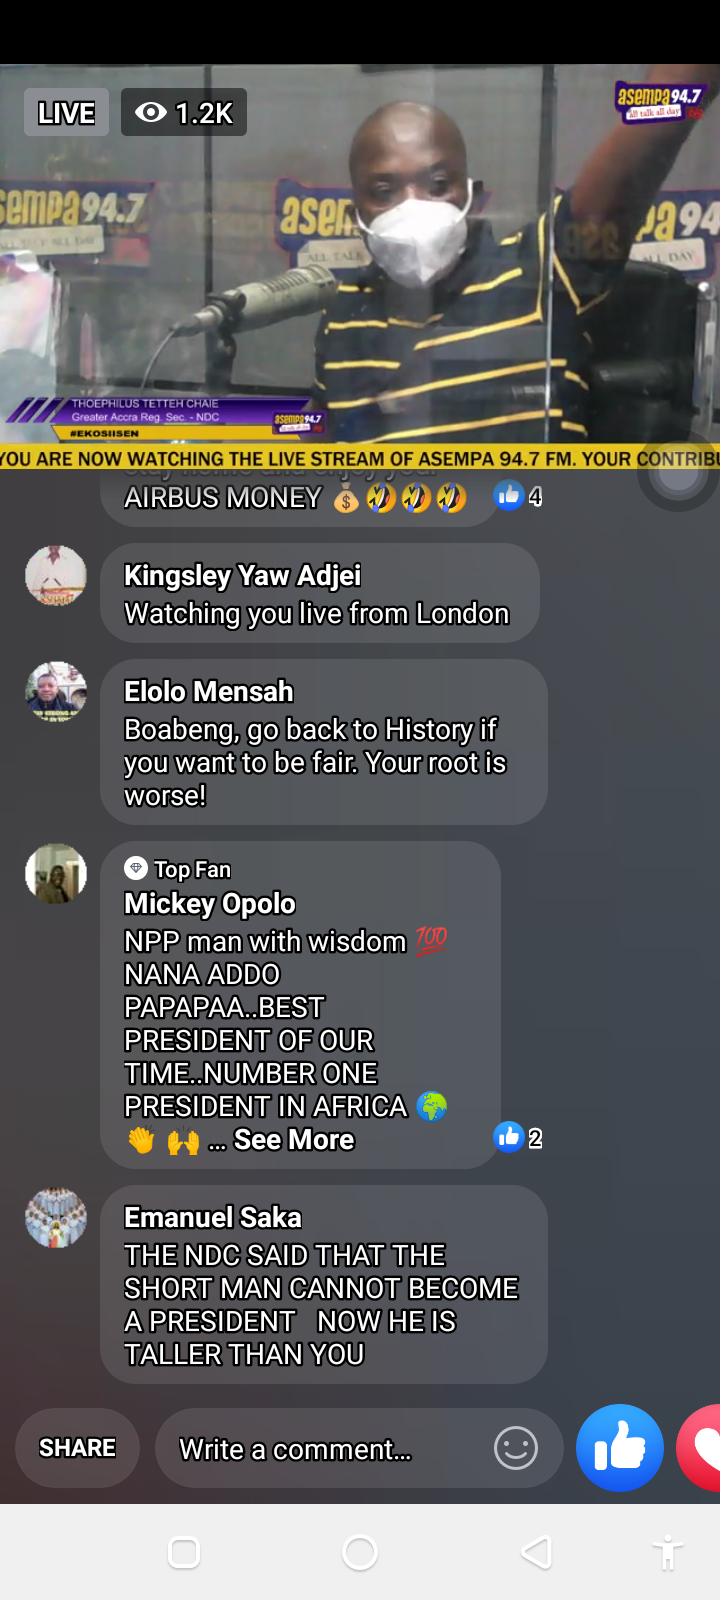Tap the red heart reaction button
The height and width of the screenshot is (1600, 720).
(700, 1448)
